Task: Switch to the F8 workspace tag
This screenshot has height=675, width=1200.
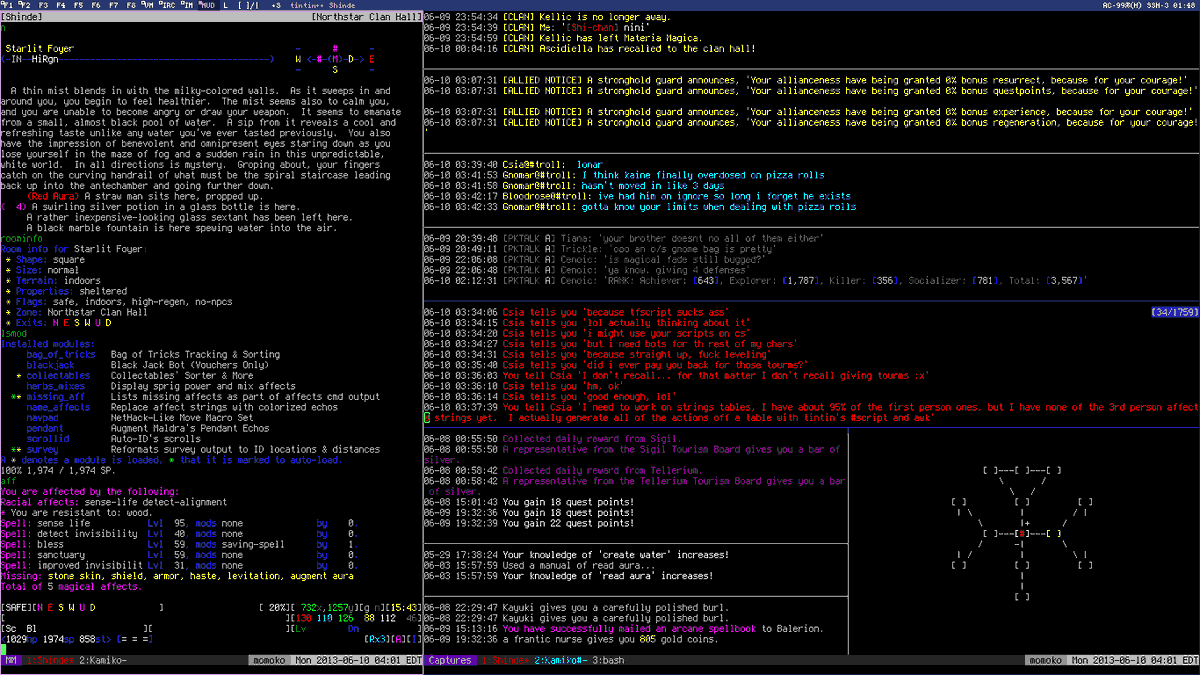Action: pyautogui.click(x=129, y=5)
